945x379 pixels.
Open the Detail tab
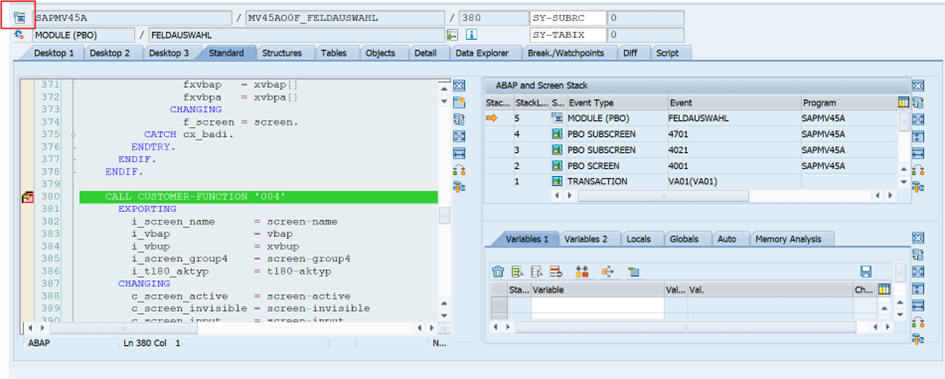coord(425,53)
